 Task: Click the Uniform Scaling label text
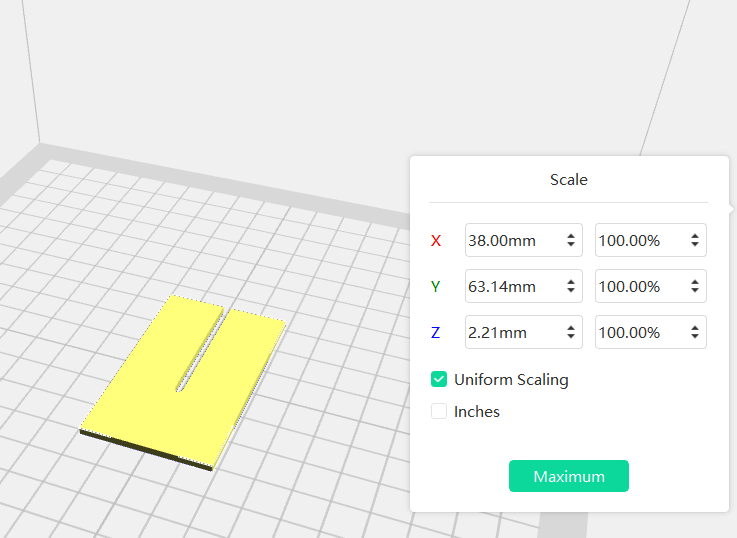[511, 380]
